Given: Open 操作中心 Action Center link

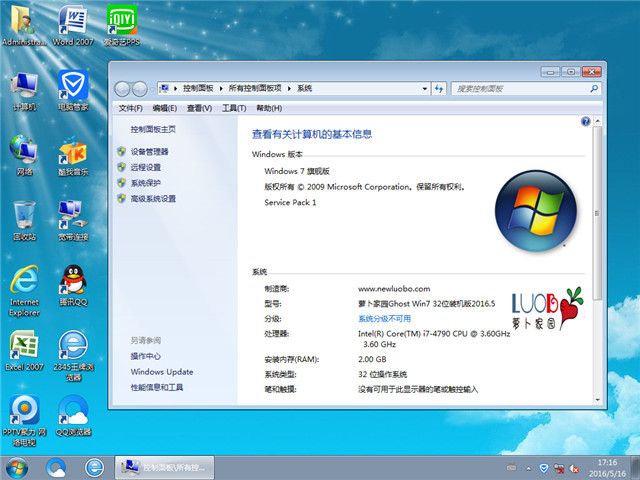Looking at the screenshot, I should point(146,356).
